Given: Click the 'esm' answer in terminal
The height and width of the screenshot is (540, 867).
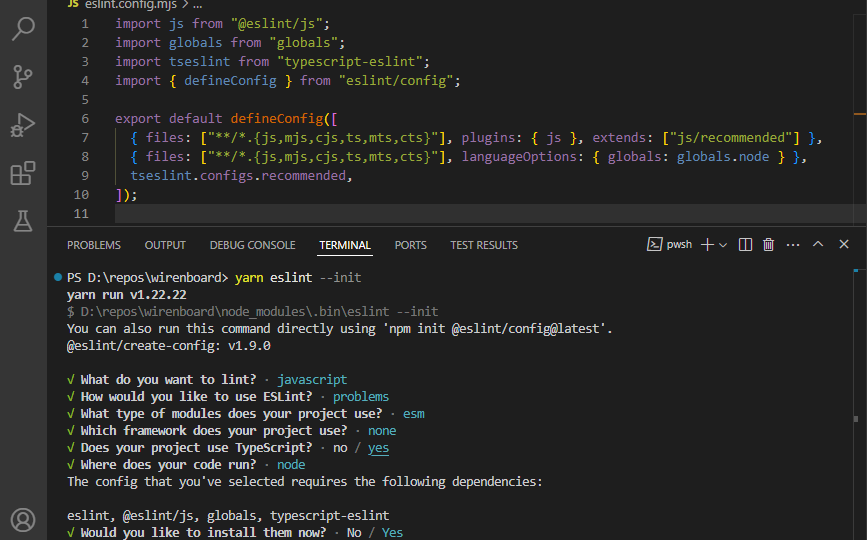Looking at the screenshot, I should tap(414, 414).
